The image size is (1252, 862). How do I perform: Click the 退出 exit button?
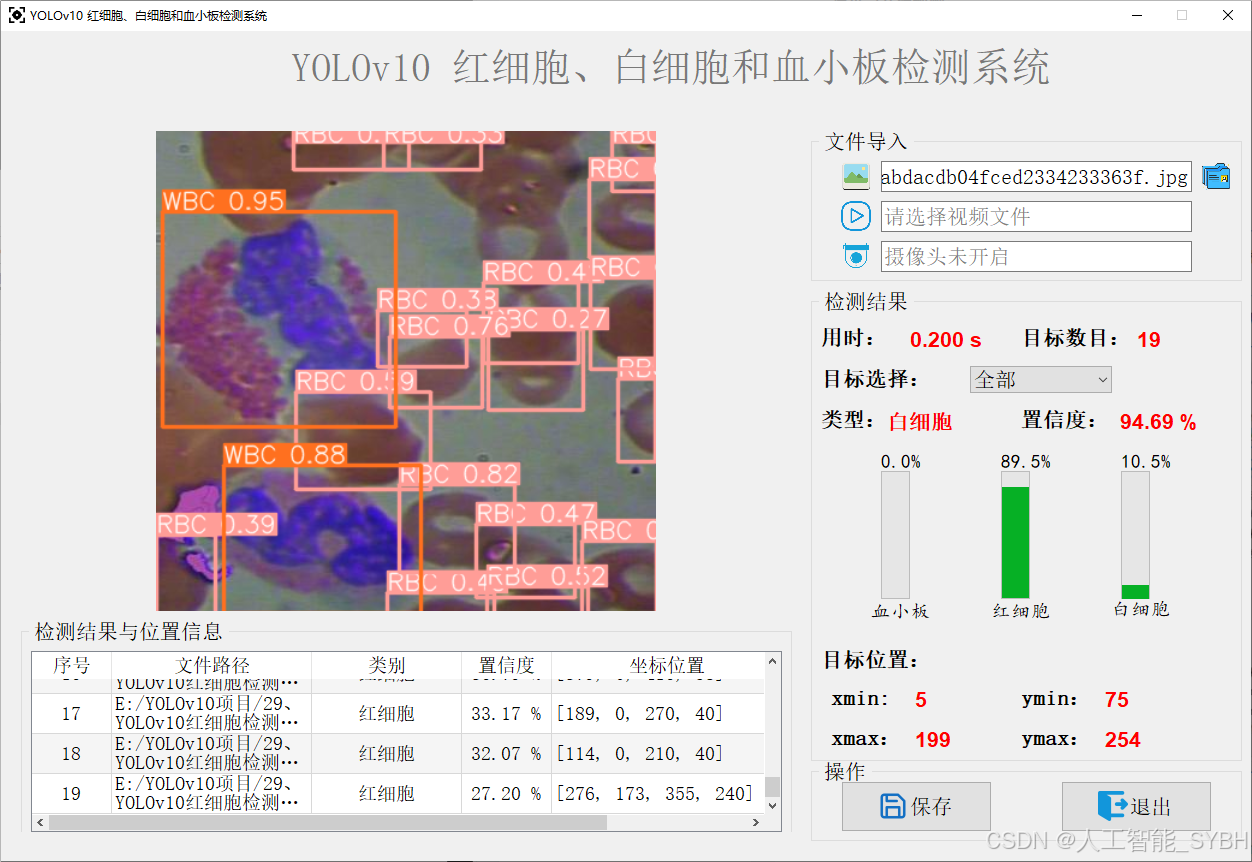pos(1136,806)
